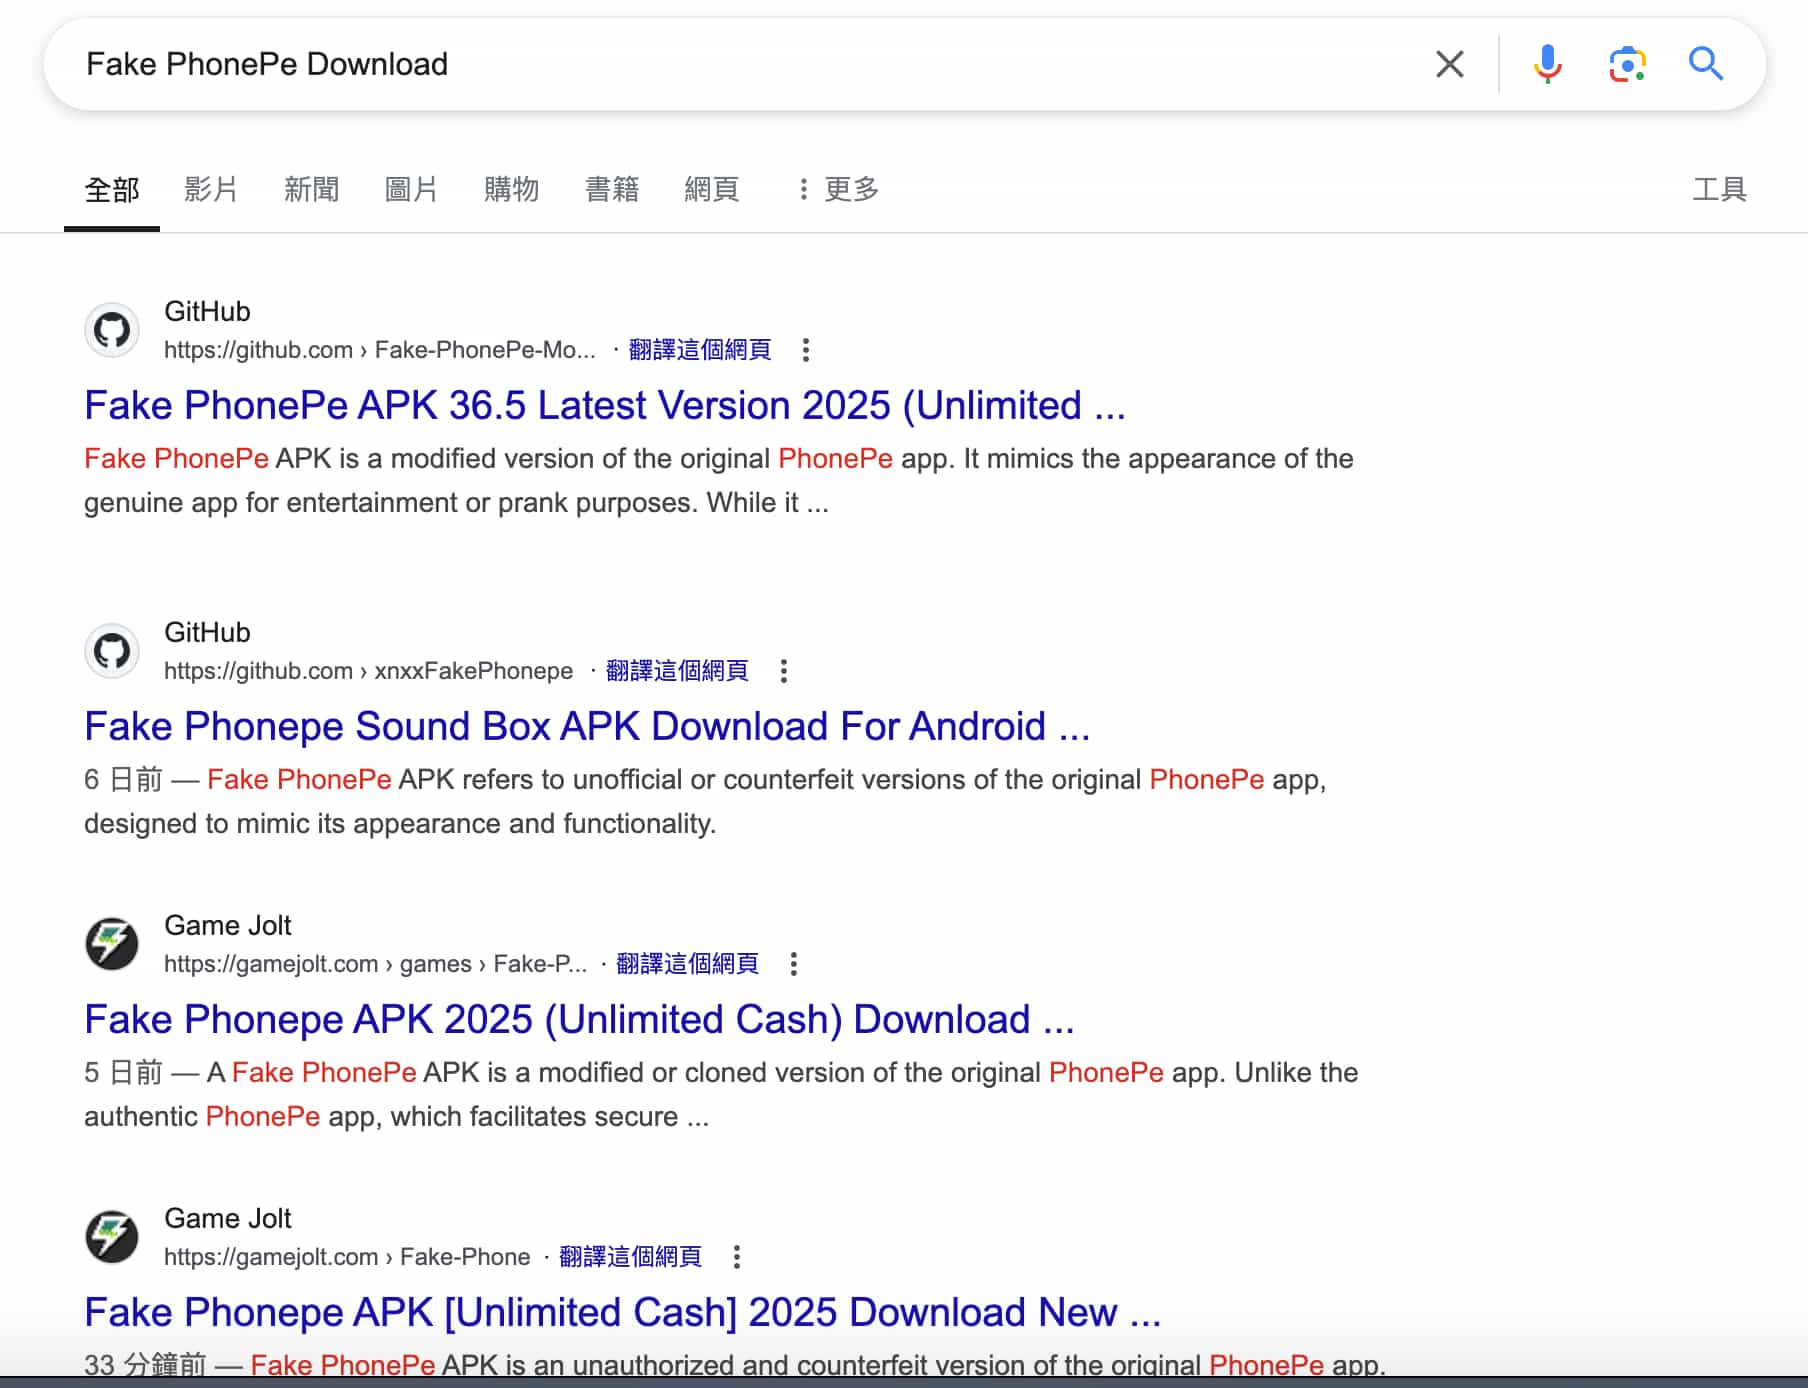Click the second GitHub result's favicon
This screenshot has width=1808, height=1388.
[111, 650]
